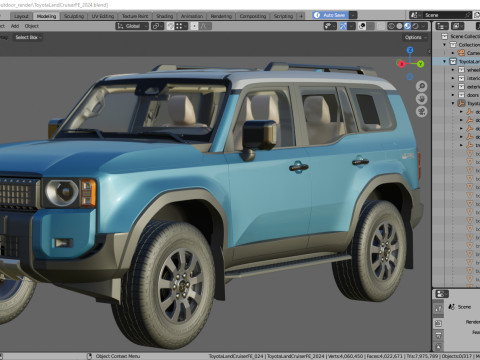Switch to the Rendering workspace tab
Screen dimensions: 480x360
pyautogui.click(x=221, y=16)
